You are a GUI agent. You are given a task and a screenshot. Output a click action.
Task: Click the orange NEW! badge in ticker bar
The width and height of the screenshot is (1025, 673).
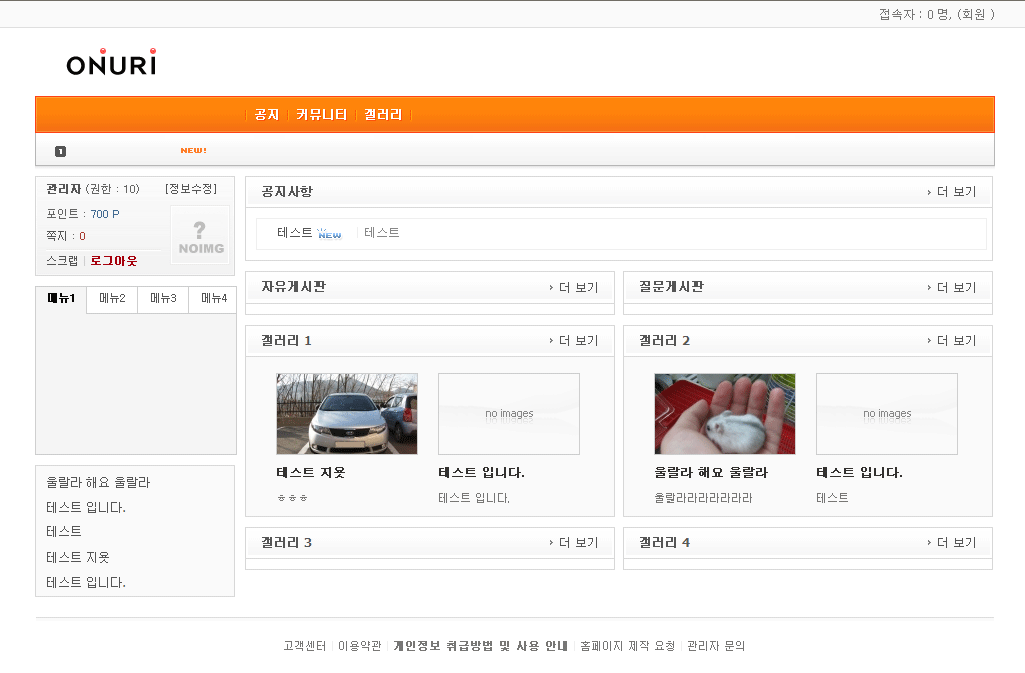pos(193,151)
